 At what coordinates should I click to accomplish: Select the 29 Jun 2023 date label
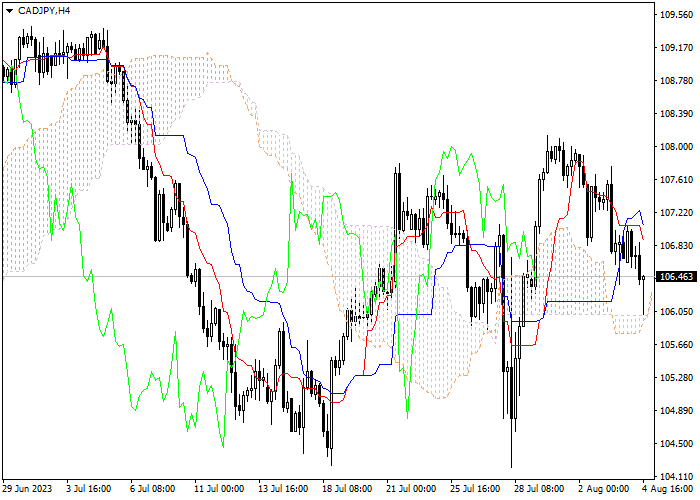[27, 488]
